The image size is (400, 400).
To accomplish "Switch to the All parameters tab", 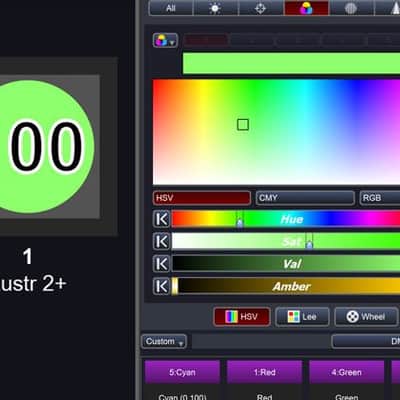I will pos(171,8).
